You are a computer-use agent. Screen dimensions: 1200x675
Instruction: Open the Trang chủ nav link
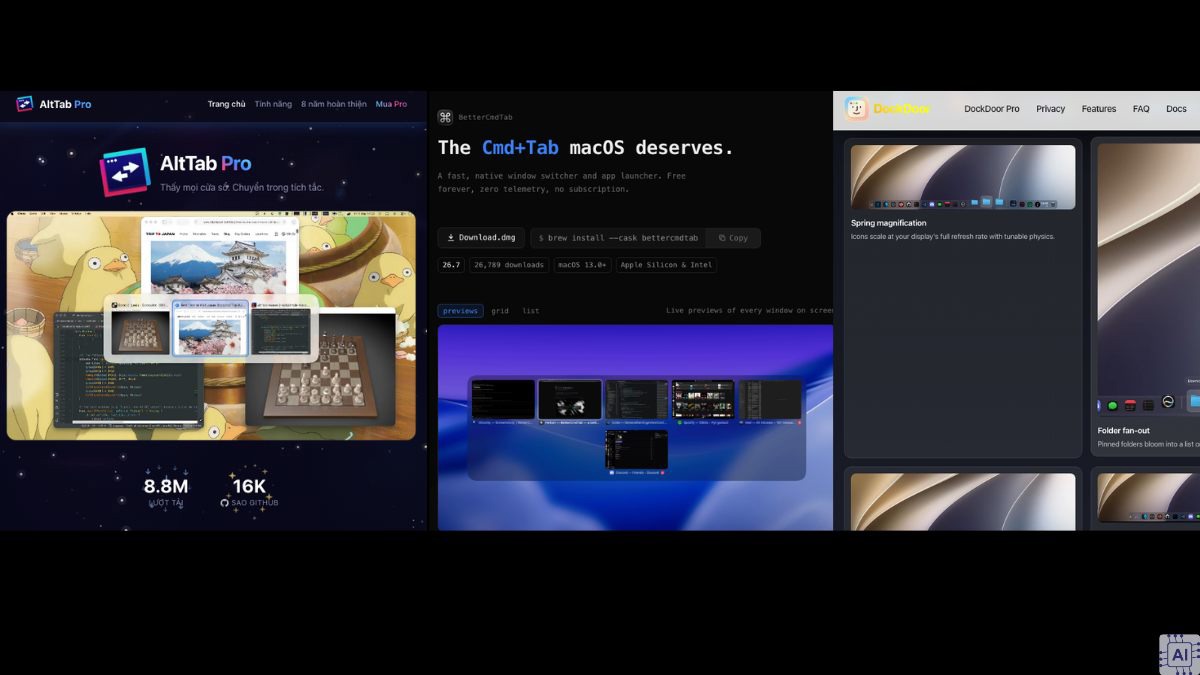[226, 104]
